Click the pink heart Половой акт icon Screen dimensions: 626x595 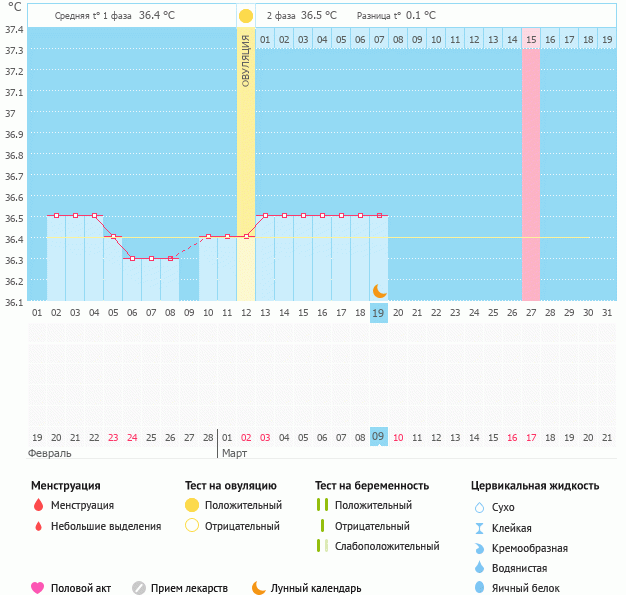click(38, 588)
